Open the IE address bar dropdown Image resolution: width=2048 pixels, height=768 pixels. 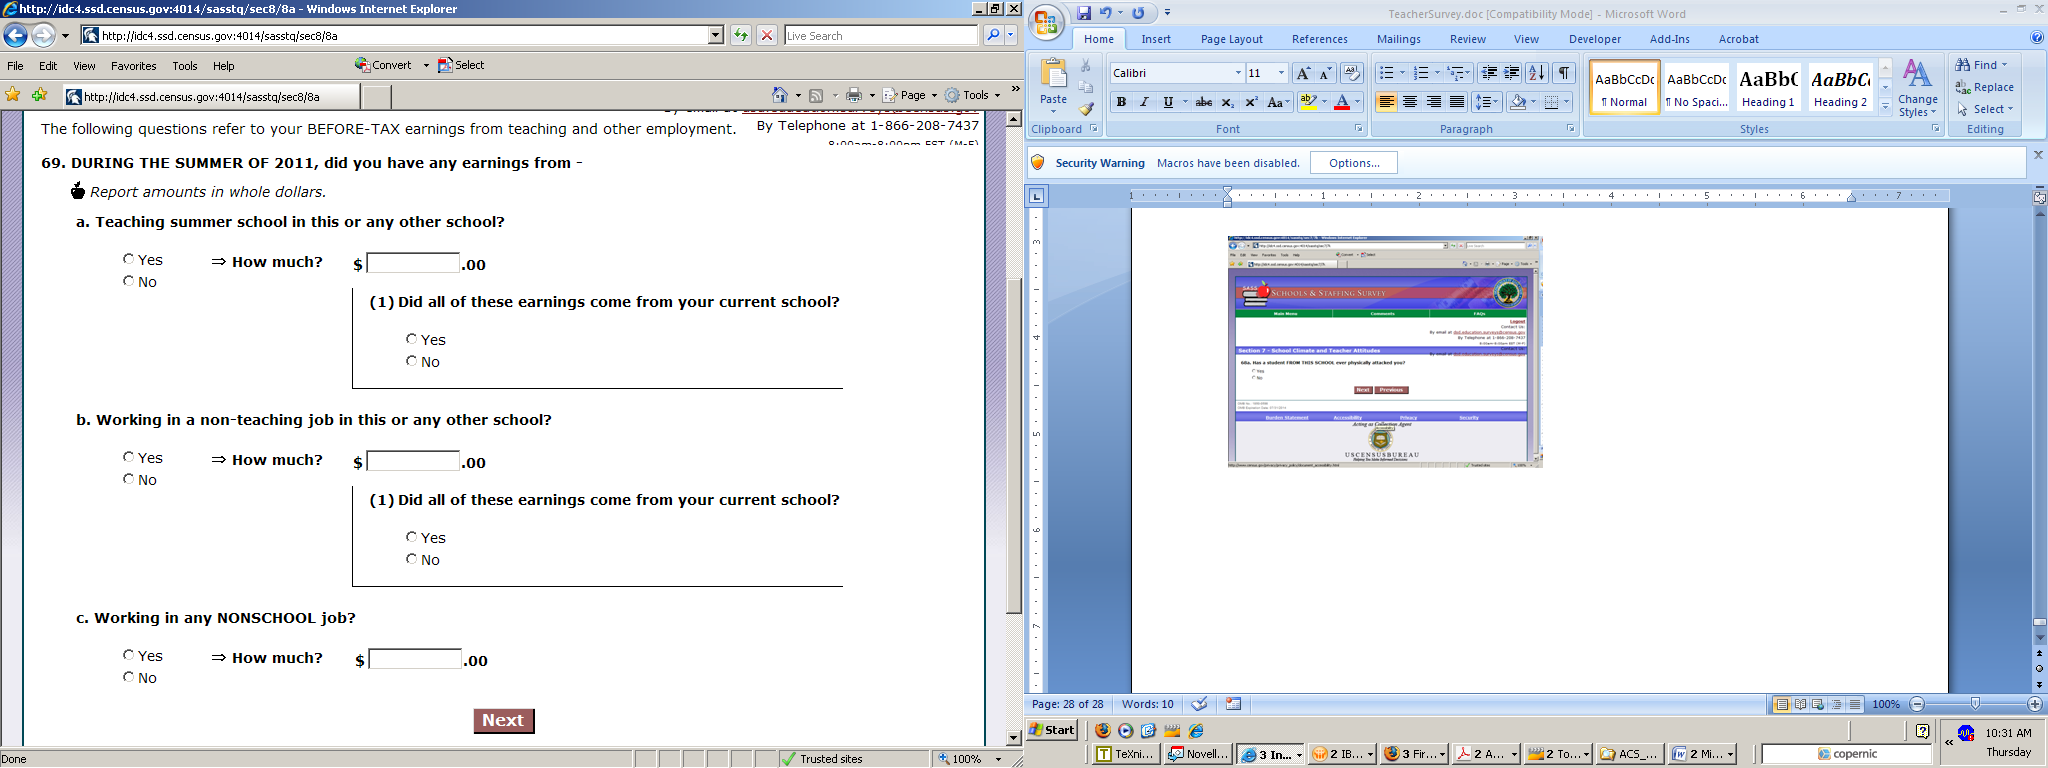[x=716, y=36]
